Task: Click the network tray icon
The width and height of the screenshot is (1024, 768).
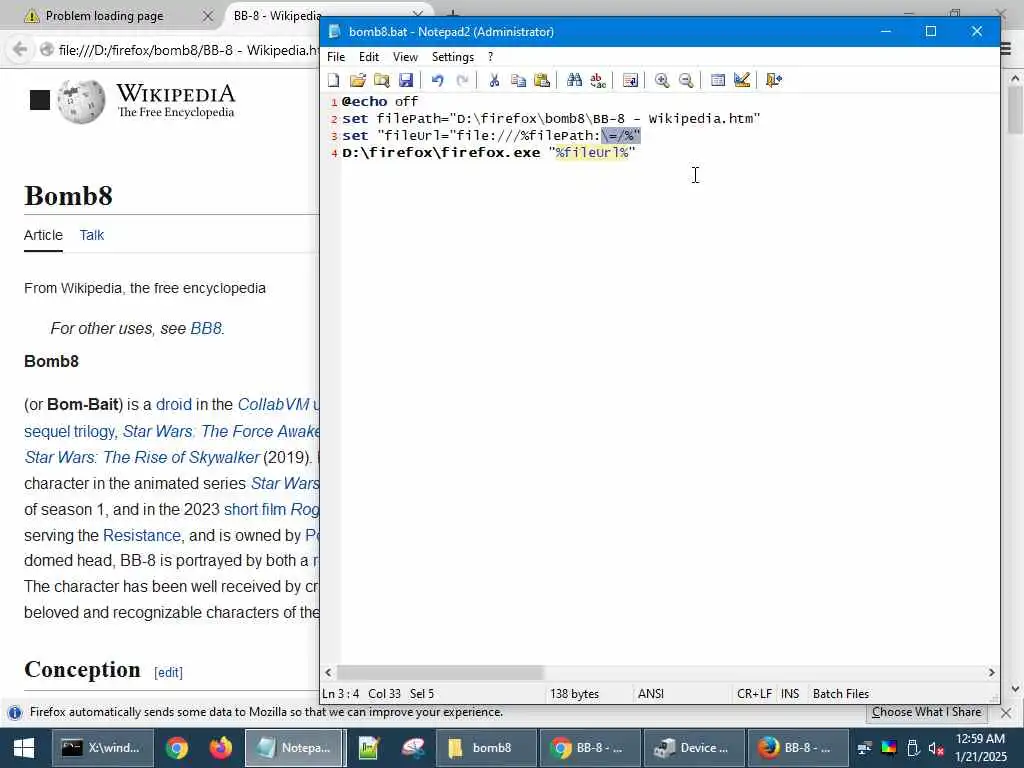Action: click(864, 748)
